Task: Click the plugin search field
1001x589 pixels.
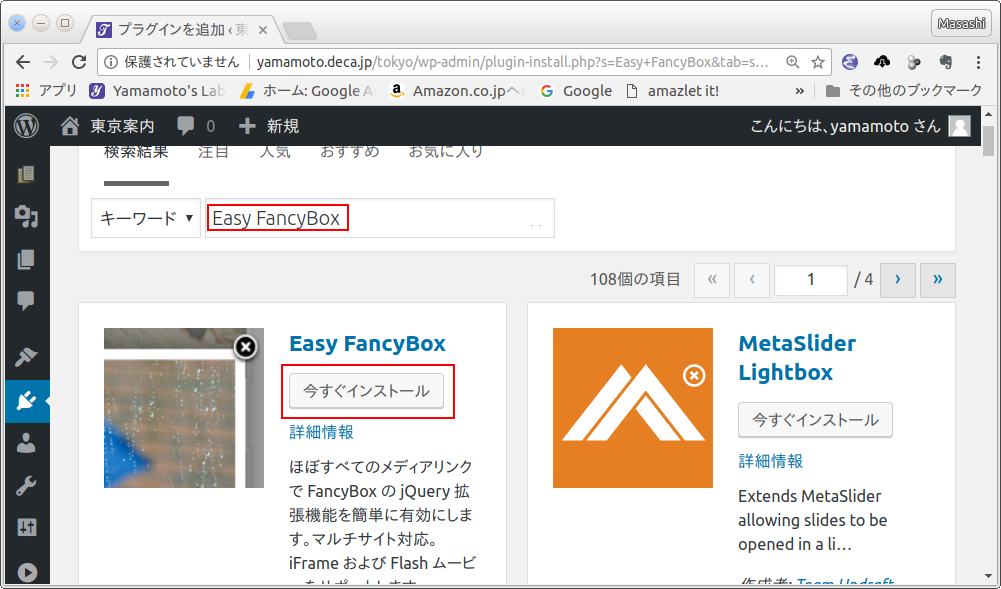Action: tap(380, 218)
